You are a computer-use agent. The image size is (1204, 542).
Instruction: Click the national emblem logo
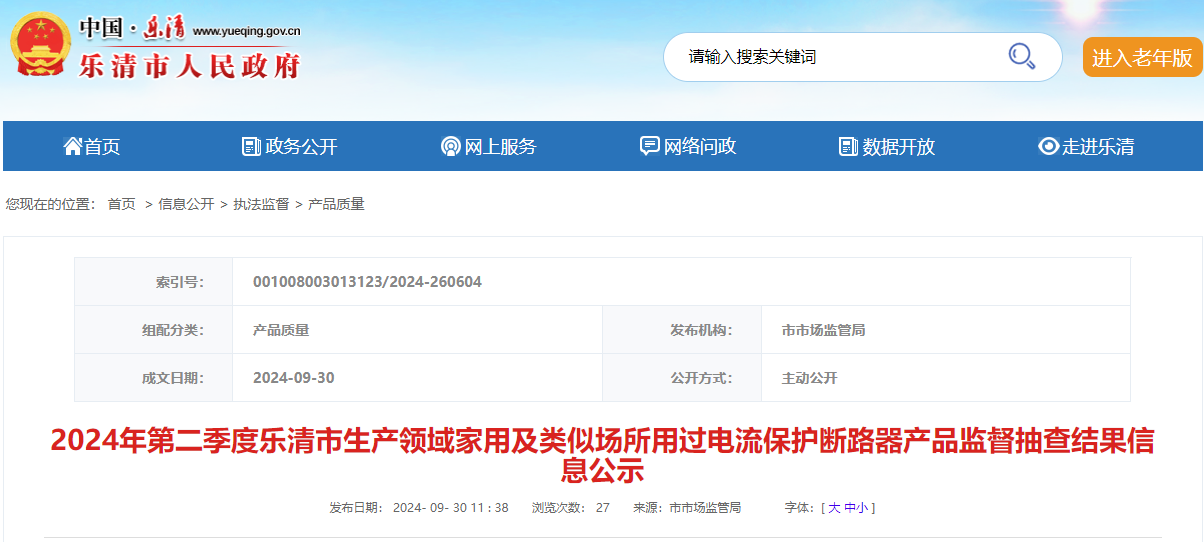click(x=41, y=46)
